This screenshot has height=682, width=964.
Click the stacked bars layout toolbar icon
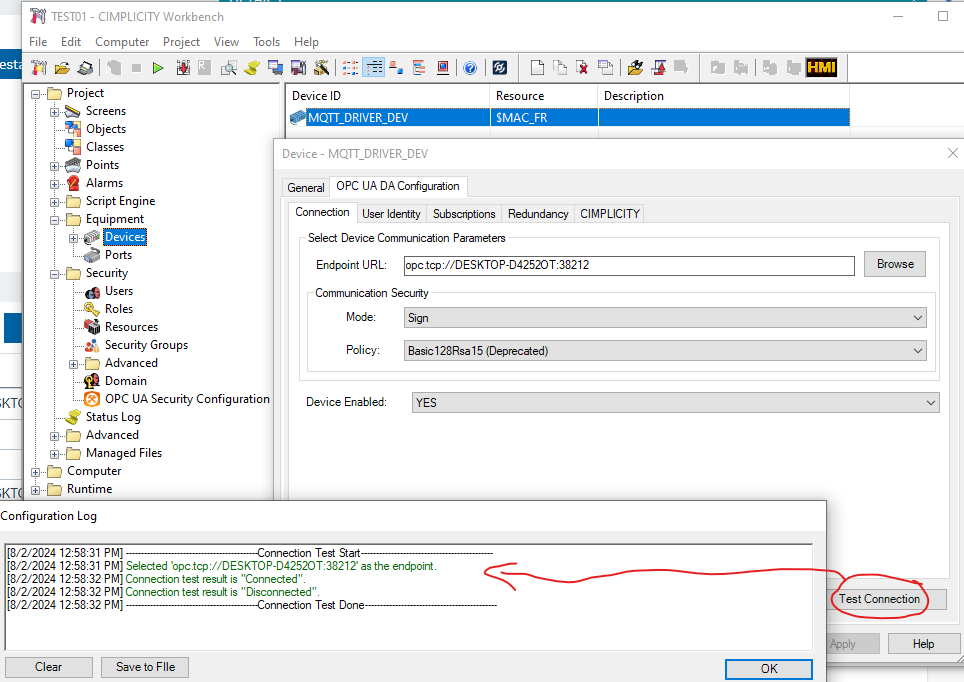pyautogui.click(x=419, y=68)
